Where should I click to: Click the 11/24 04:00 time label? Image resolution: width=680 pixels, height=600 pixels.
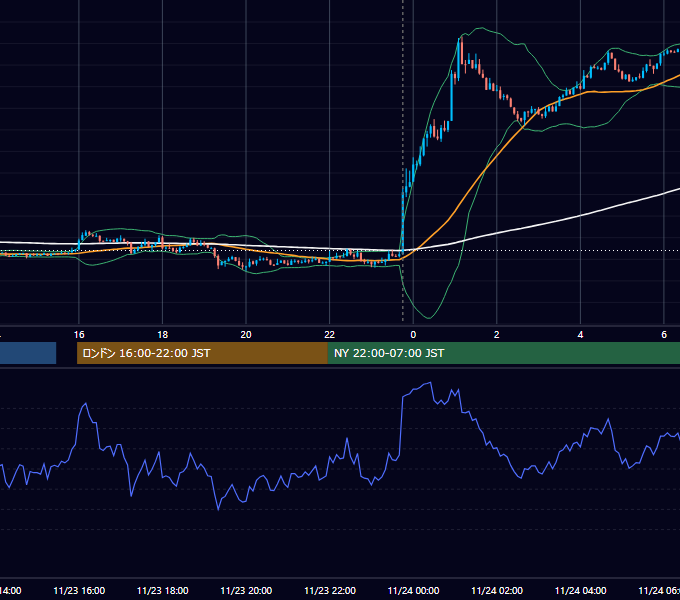point(581,590)
